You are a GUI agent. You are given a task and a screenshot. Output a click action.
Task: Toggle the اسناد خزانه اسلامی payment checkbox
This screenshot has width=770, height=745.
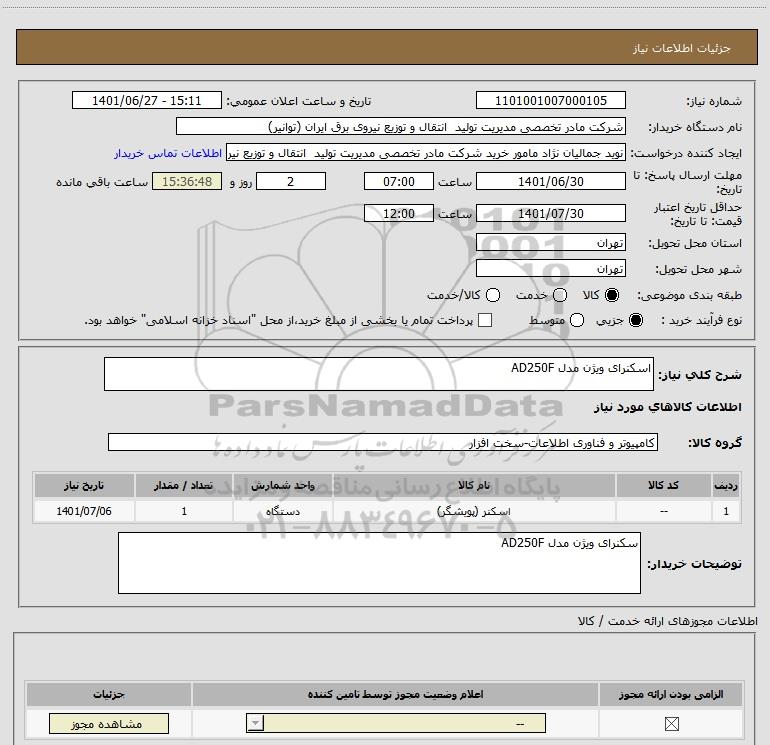point(485,320)
